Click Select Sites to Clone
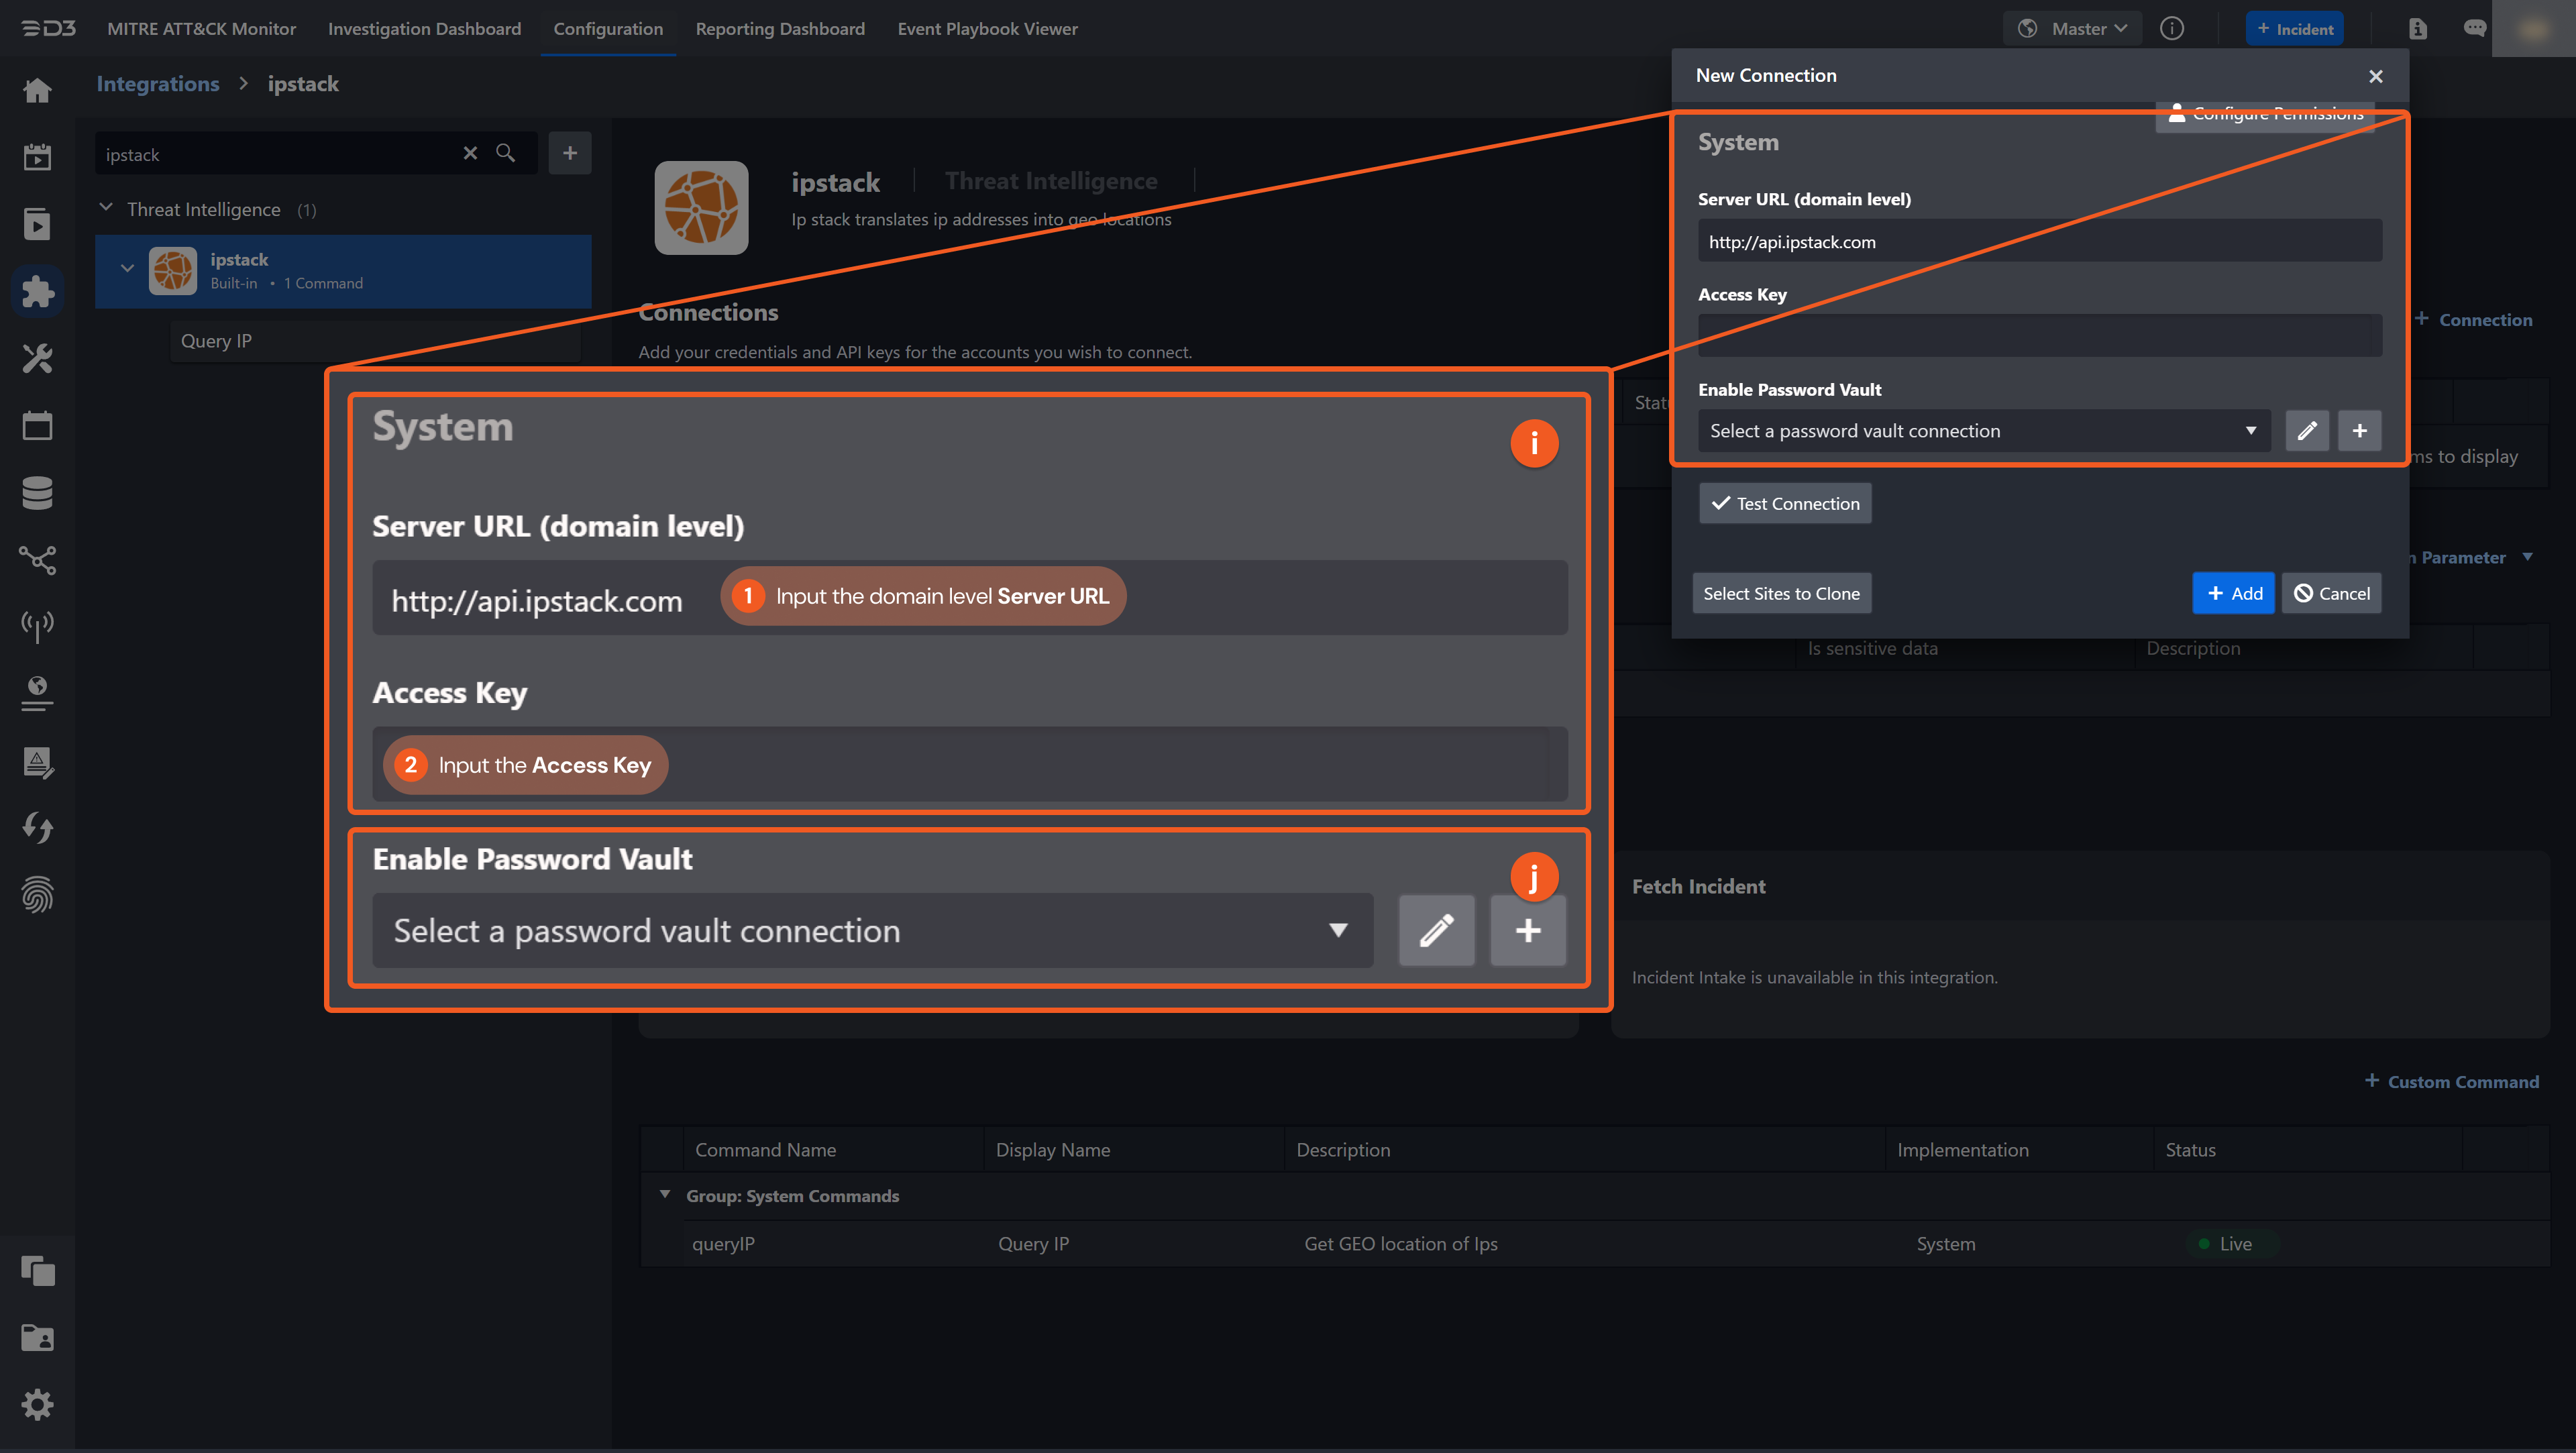The height and width of the screenshot is (1453, 2576). coord(1781,592)
